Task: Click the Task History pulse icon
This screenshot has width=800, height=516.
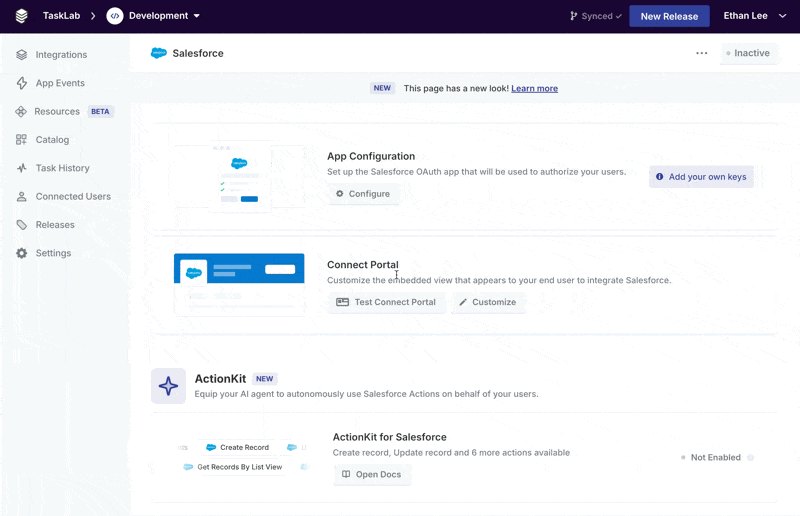Action: click(21, 168)
